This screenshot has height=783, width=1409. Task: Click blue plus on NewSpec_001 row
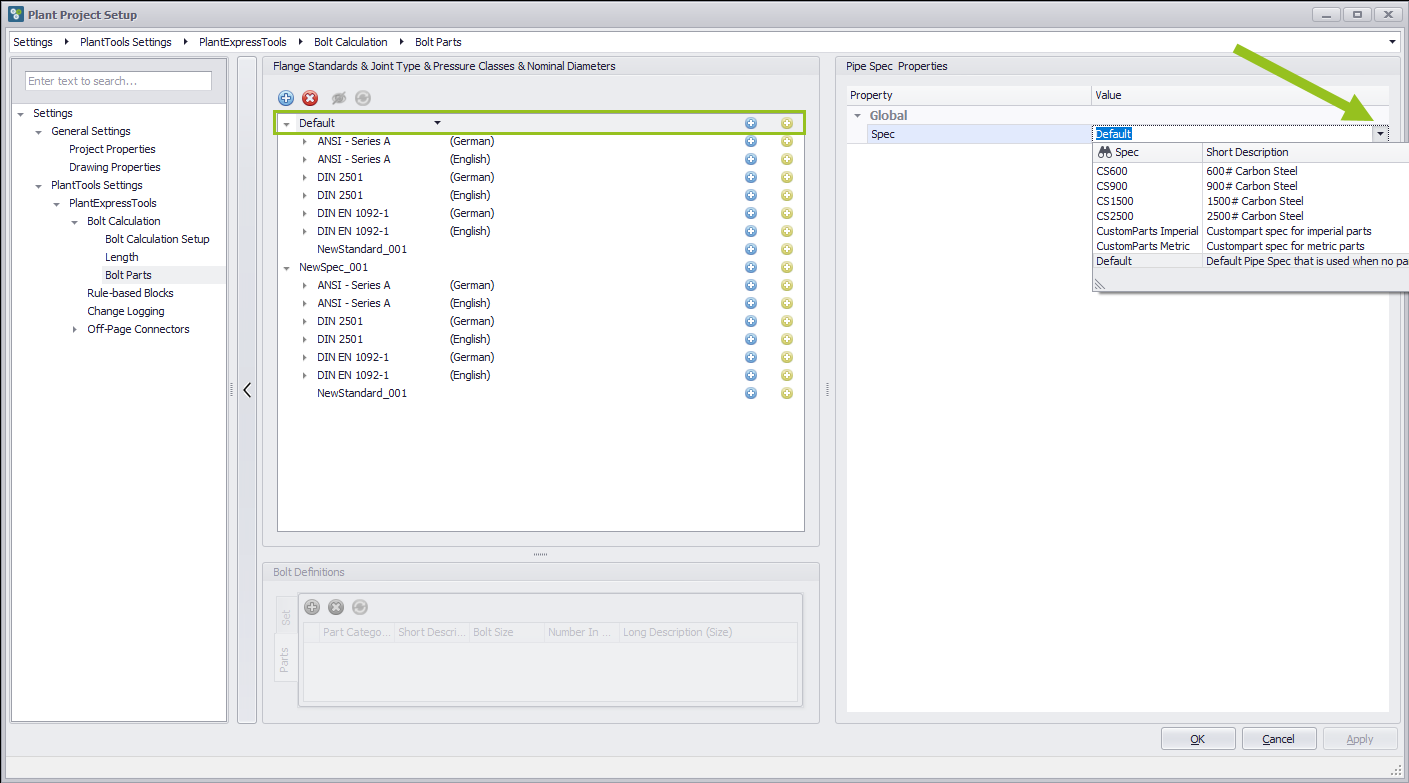(x=751, y=267)
